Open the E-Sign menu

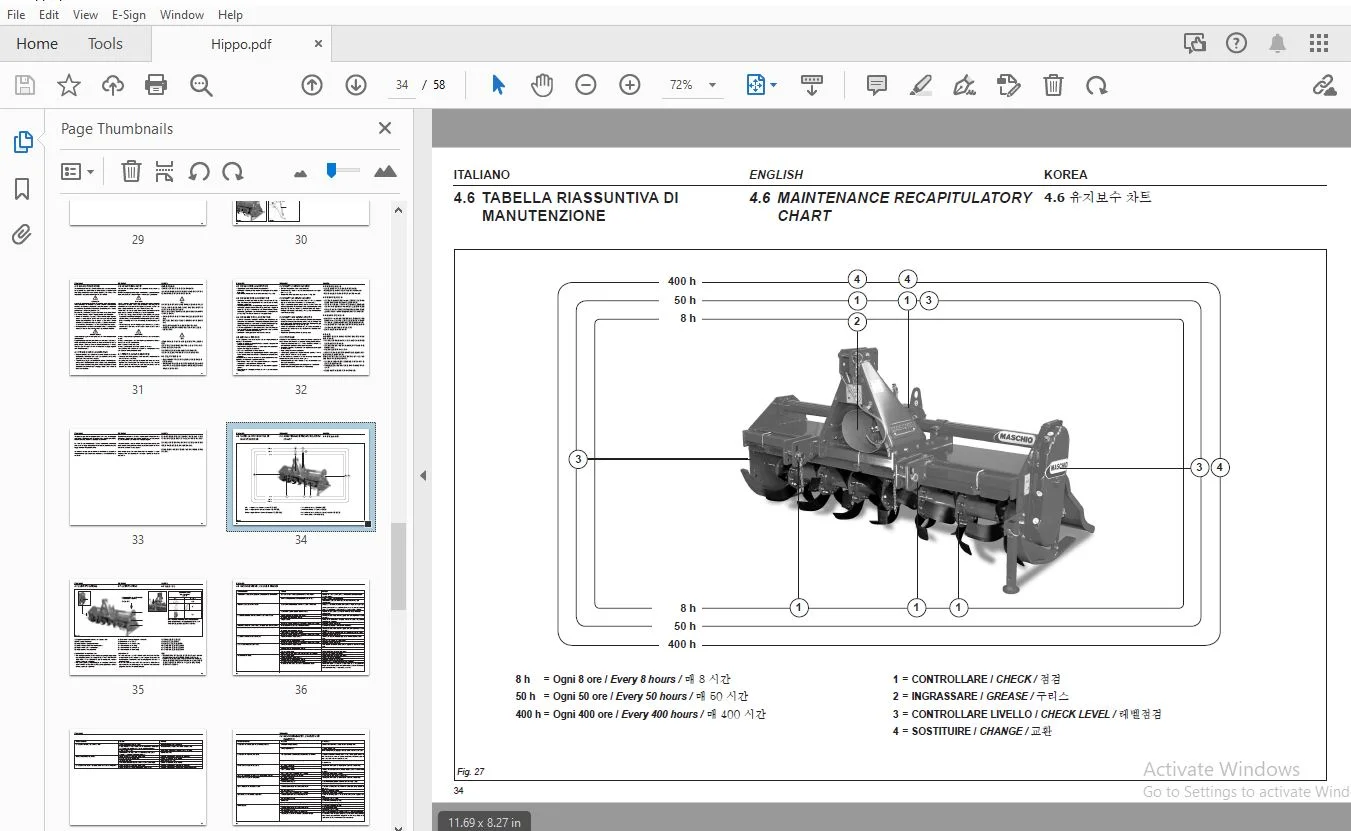click(131, 14)
